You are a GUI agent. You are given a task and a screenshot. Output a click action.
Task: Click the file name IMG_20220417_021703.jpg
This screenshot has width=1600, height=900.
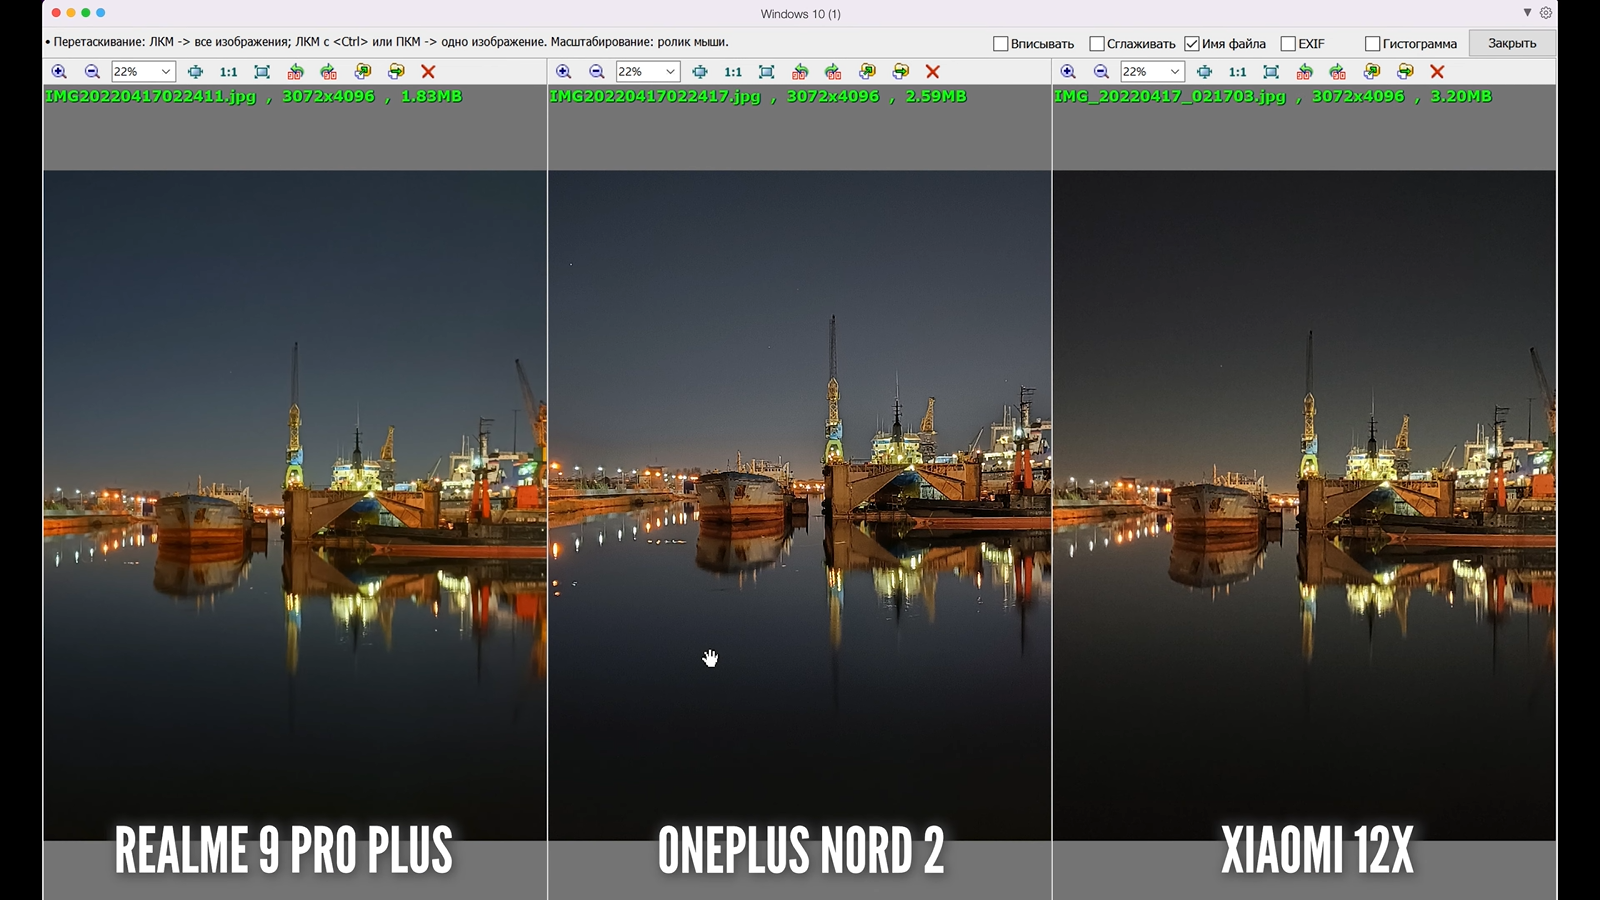pos(1170,97)
